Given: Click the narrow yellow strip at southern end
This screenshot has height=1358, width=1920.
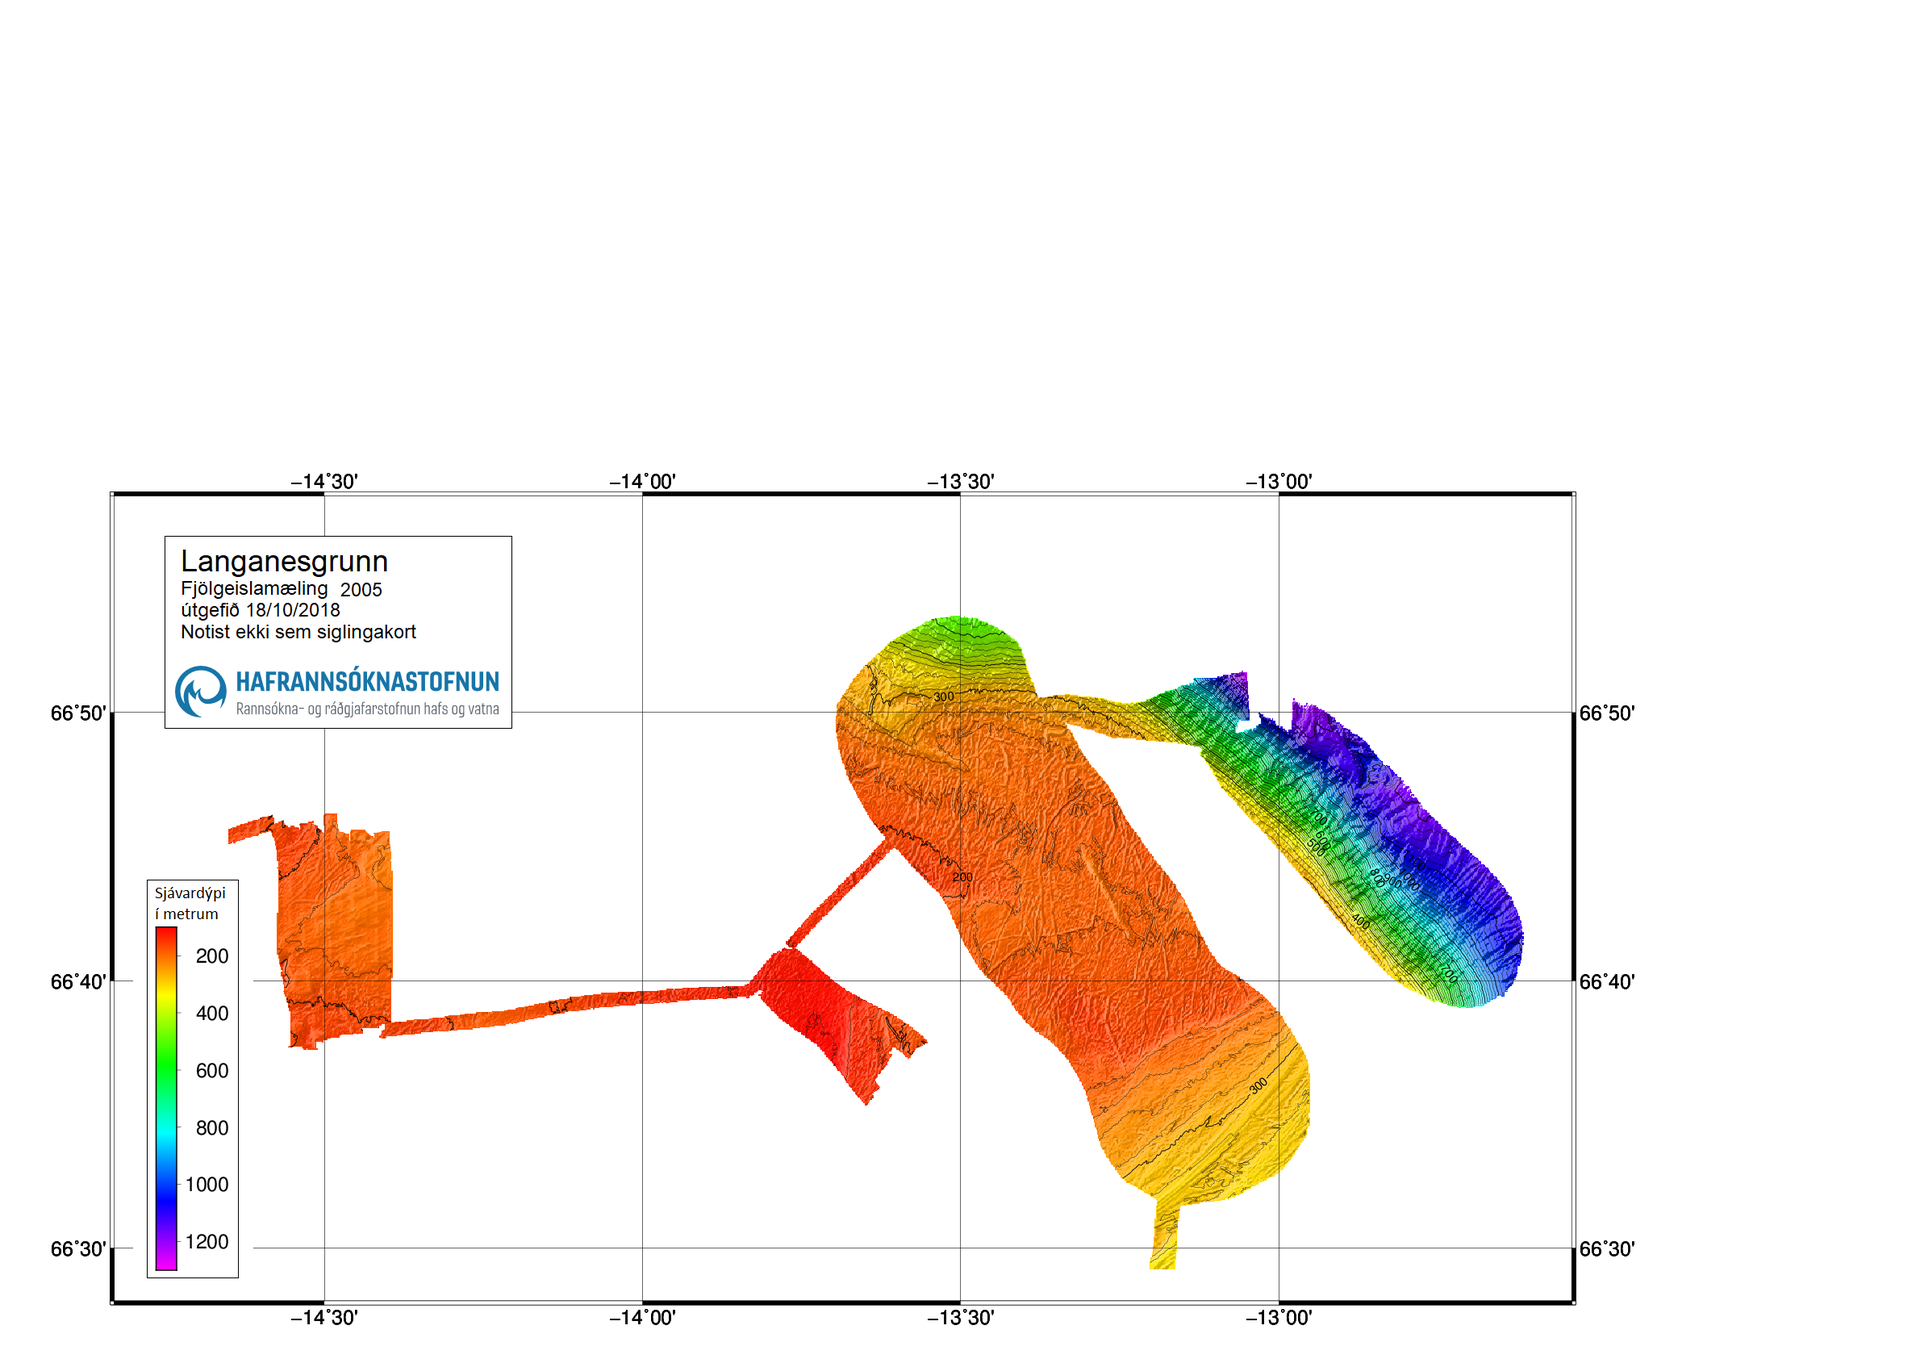Looking at the screenshot, I should (x=1164, y=1240).
